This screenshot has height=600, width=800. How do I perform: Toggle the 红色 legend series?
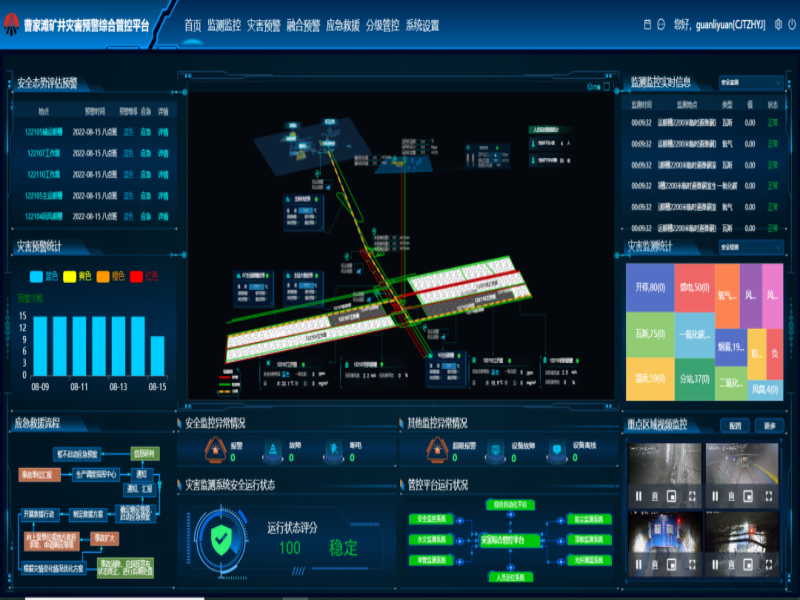[x=145, y=277]
